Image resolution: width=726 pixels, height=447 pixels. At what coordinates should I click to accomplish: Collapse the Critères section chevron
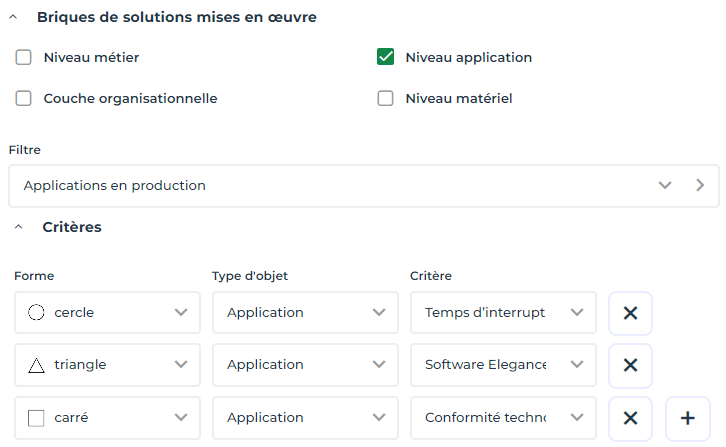coord(18,228)
